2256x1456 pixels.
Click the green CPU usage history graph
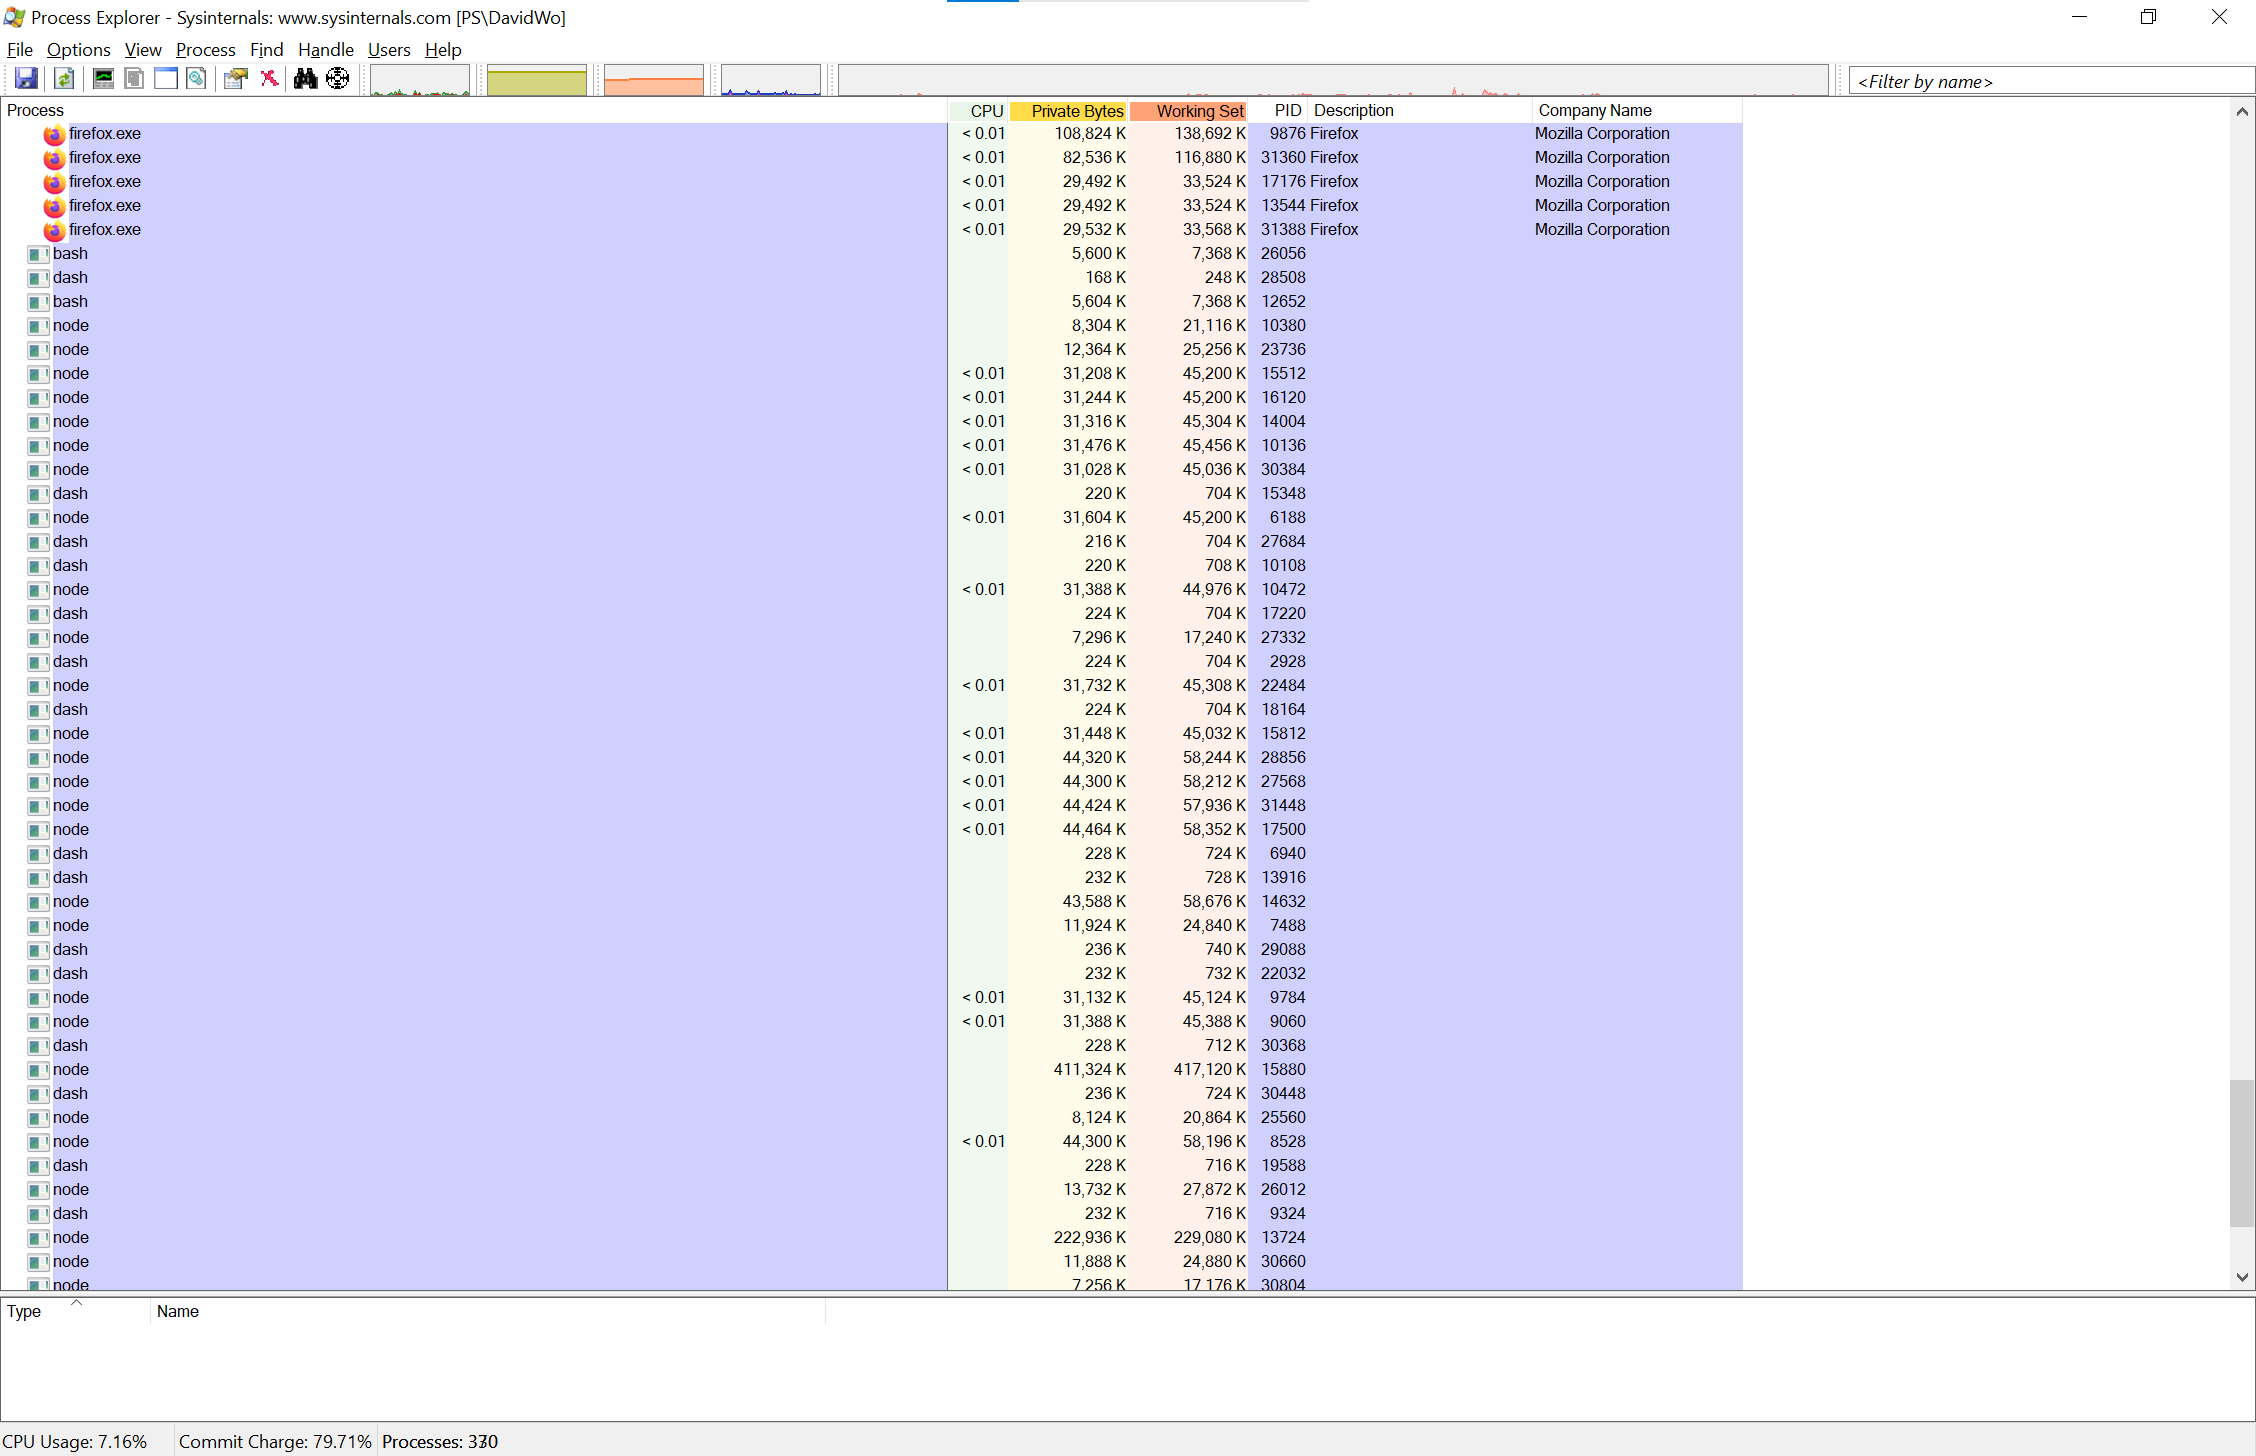point(420,80)
